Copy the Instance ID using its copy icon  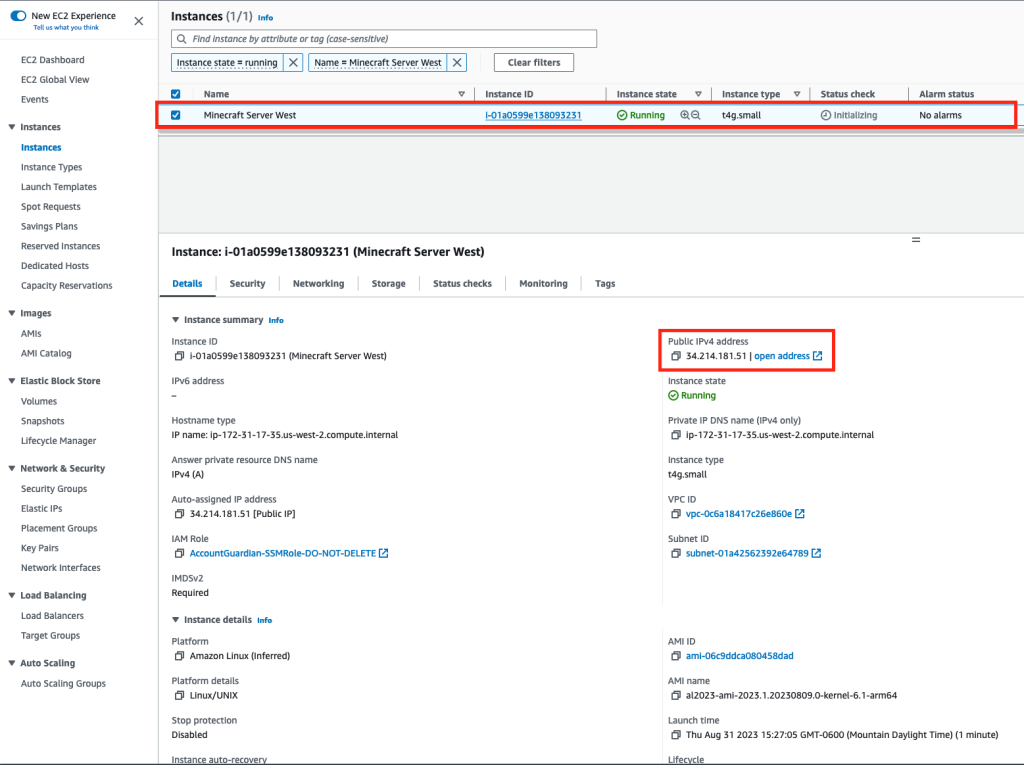point(178,355)
